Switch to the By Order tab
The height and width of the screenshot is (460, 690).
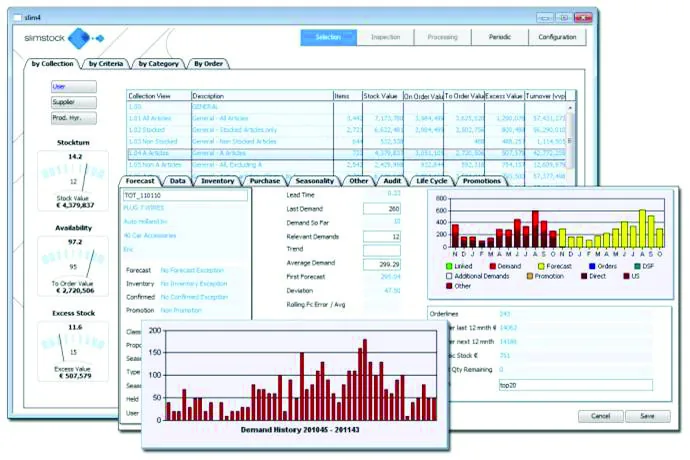pyautogui.click(x=209, y=64)
